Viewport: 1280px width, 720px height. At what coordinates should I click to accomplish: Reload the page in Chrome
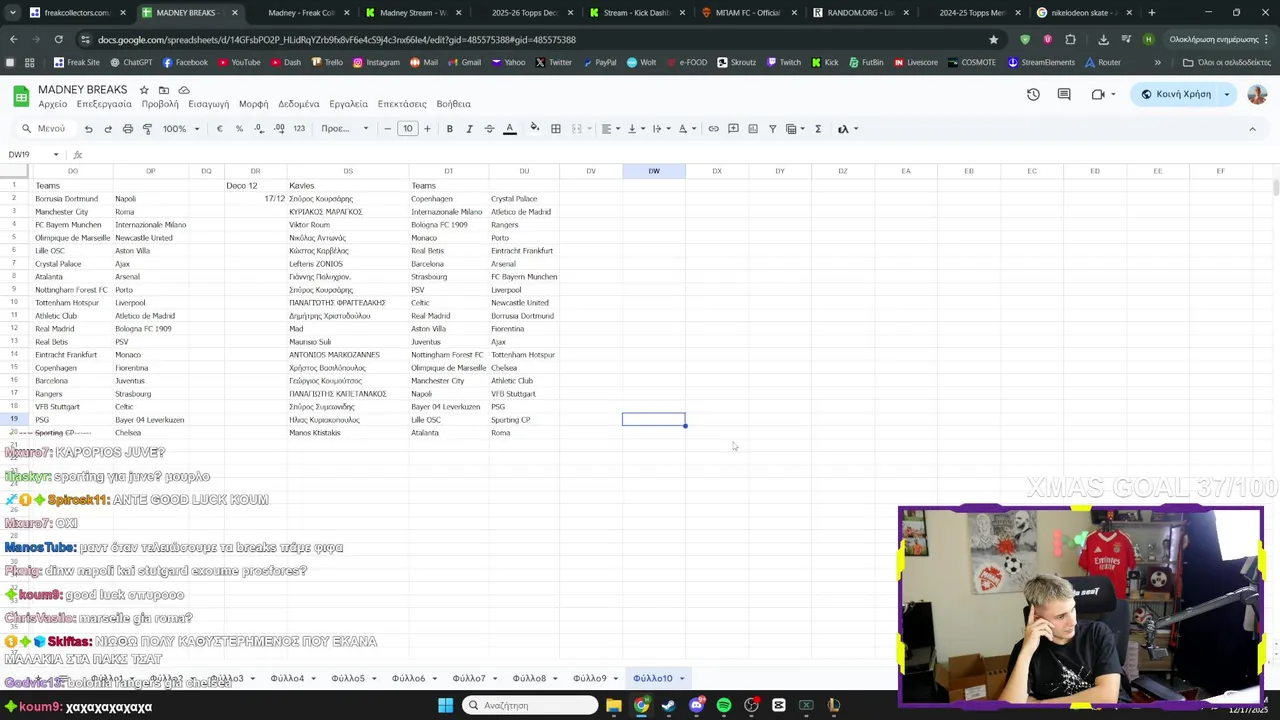58,39
